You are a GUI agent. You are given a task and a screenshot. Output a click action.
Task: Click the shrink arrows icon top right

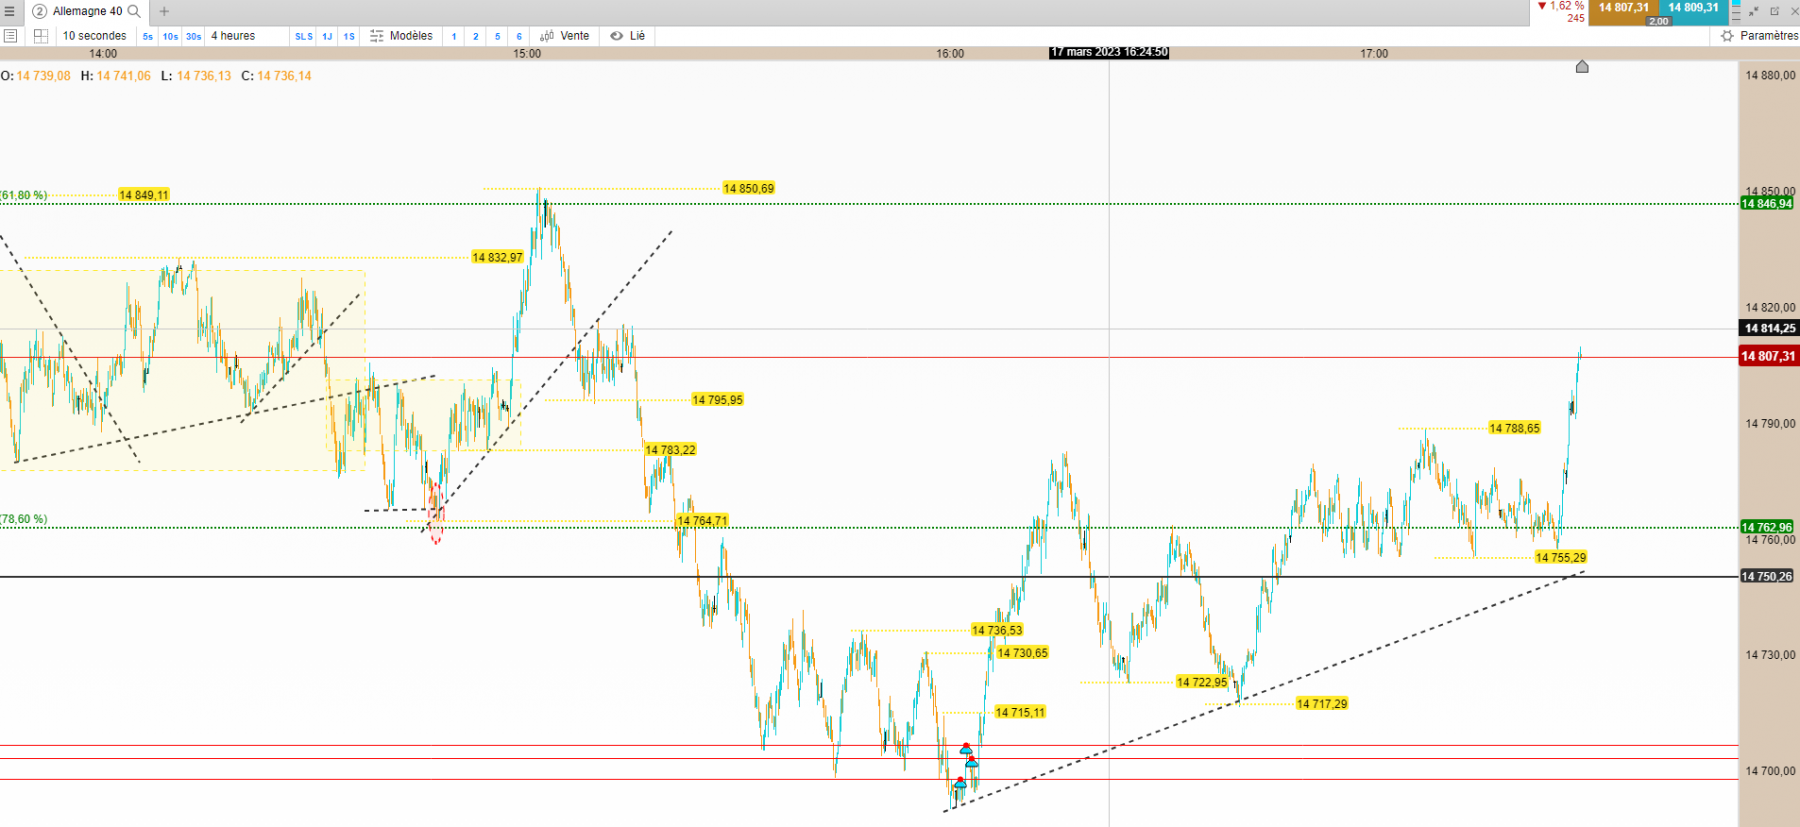(1754, 11)
